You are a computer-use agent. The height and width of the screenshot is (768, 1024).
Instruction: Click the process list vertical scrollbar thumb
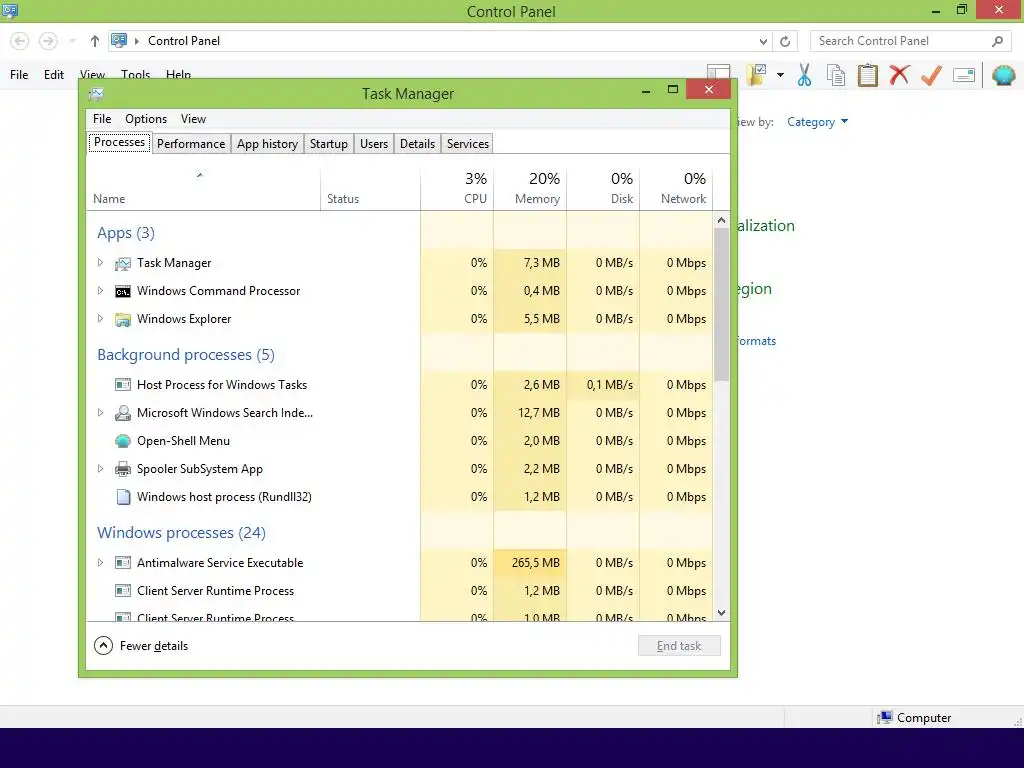(x=722, y=305)
